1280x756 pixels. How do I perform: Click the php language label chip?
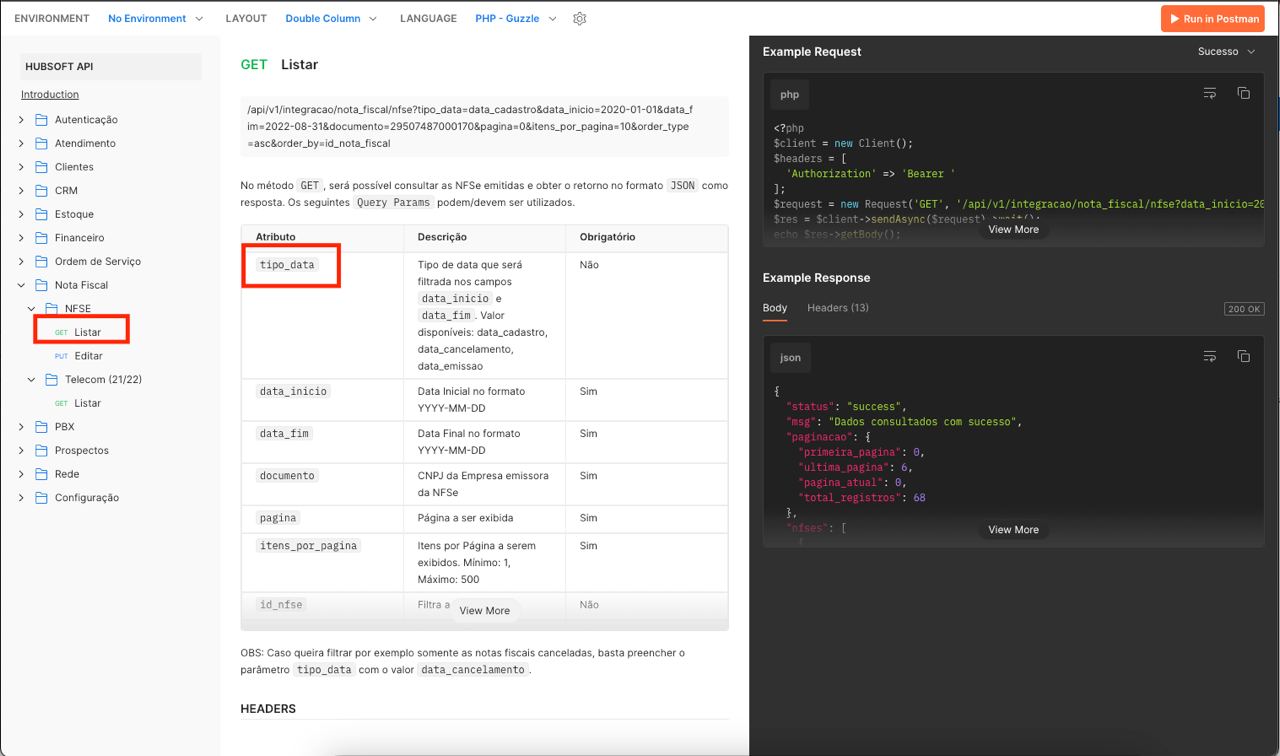790,95
